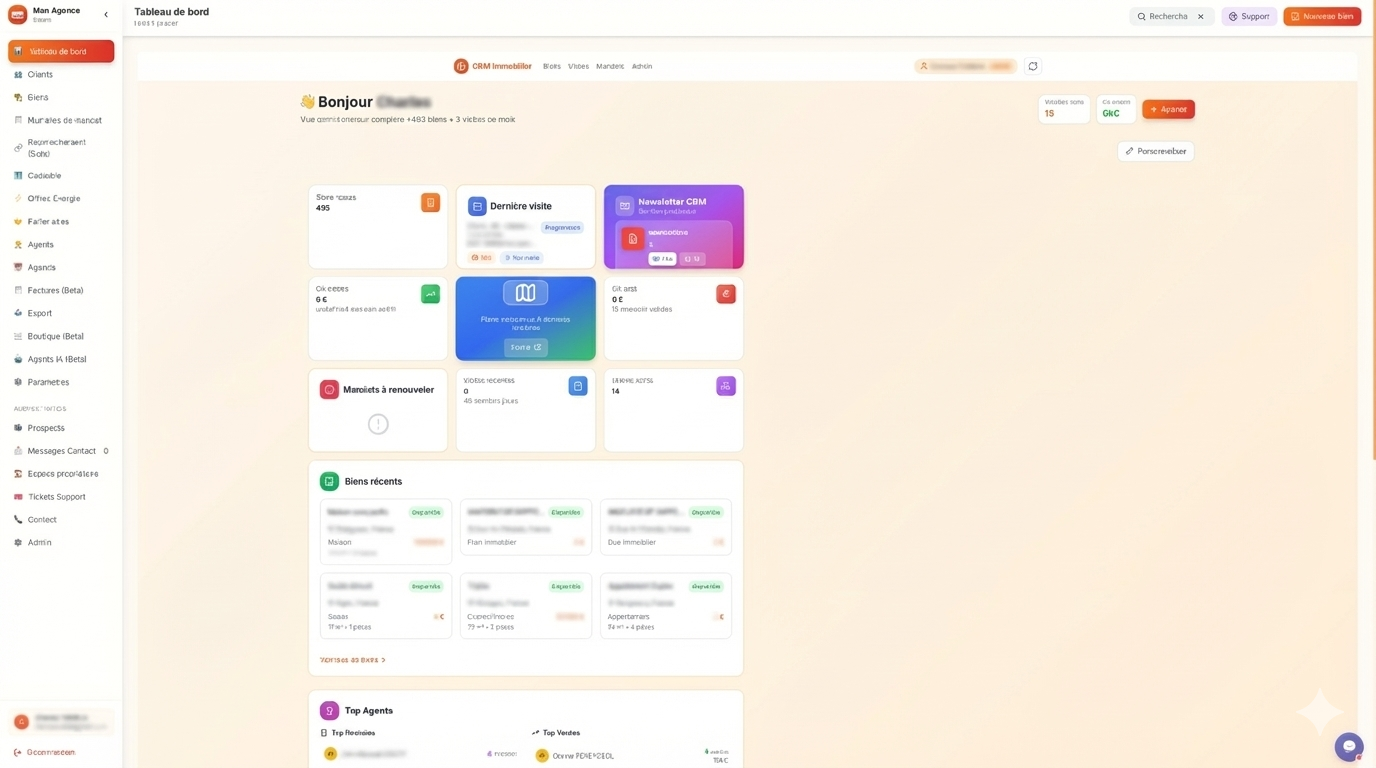This screenshot has width=1376, height=768.
Task: Click the Admin gear icon in sidebar
Action: click(x=18, y=543)
